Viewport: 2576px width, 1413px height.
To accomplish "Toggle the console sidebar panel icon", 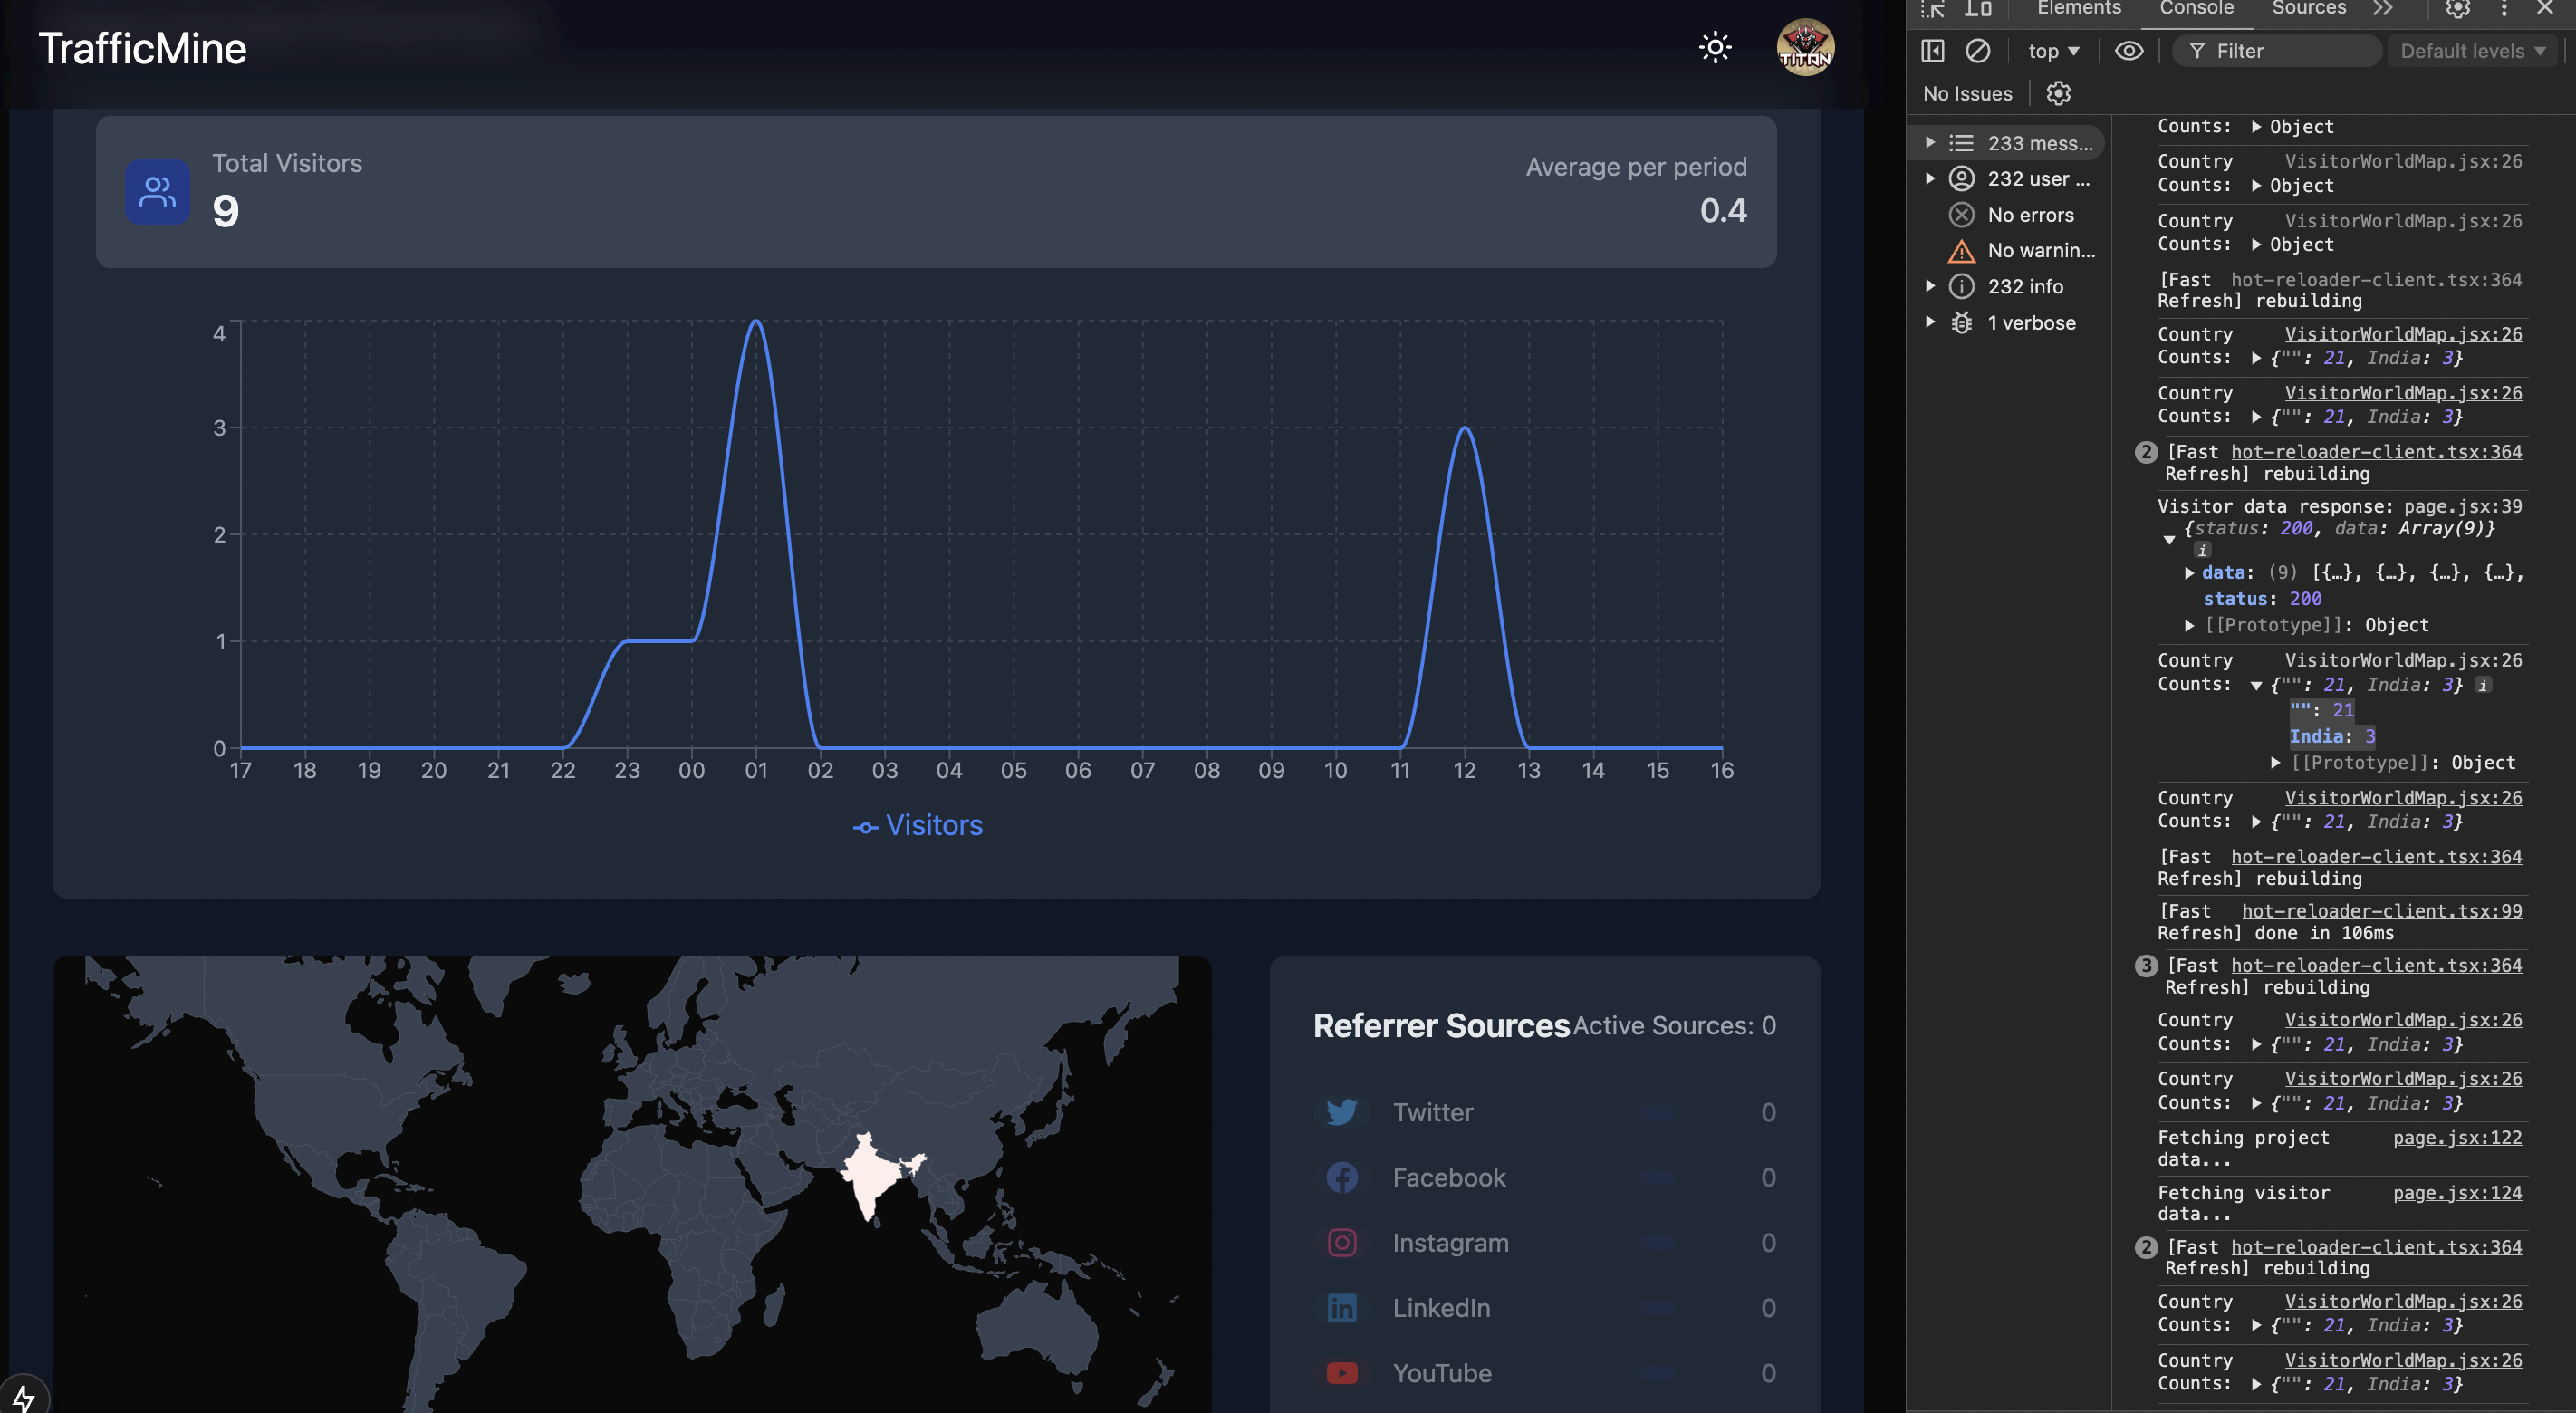I will tap(1932, 51).
